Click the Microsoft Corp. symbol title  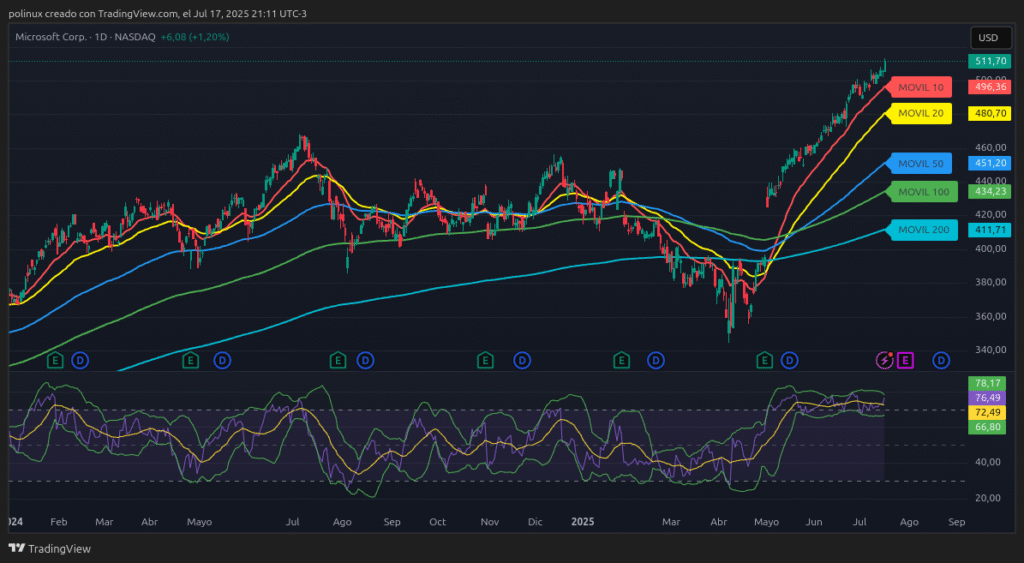pyautogui.click(x=55, y=37)
